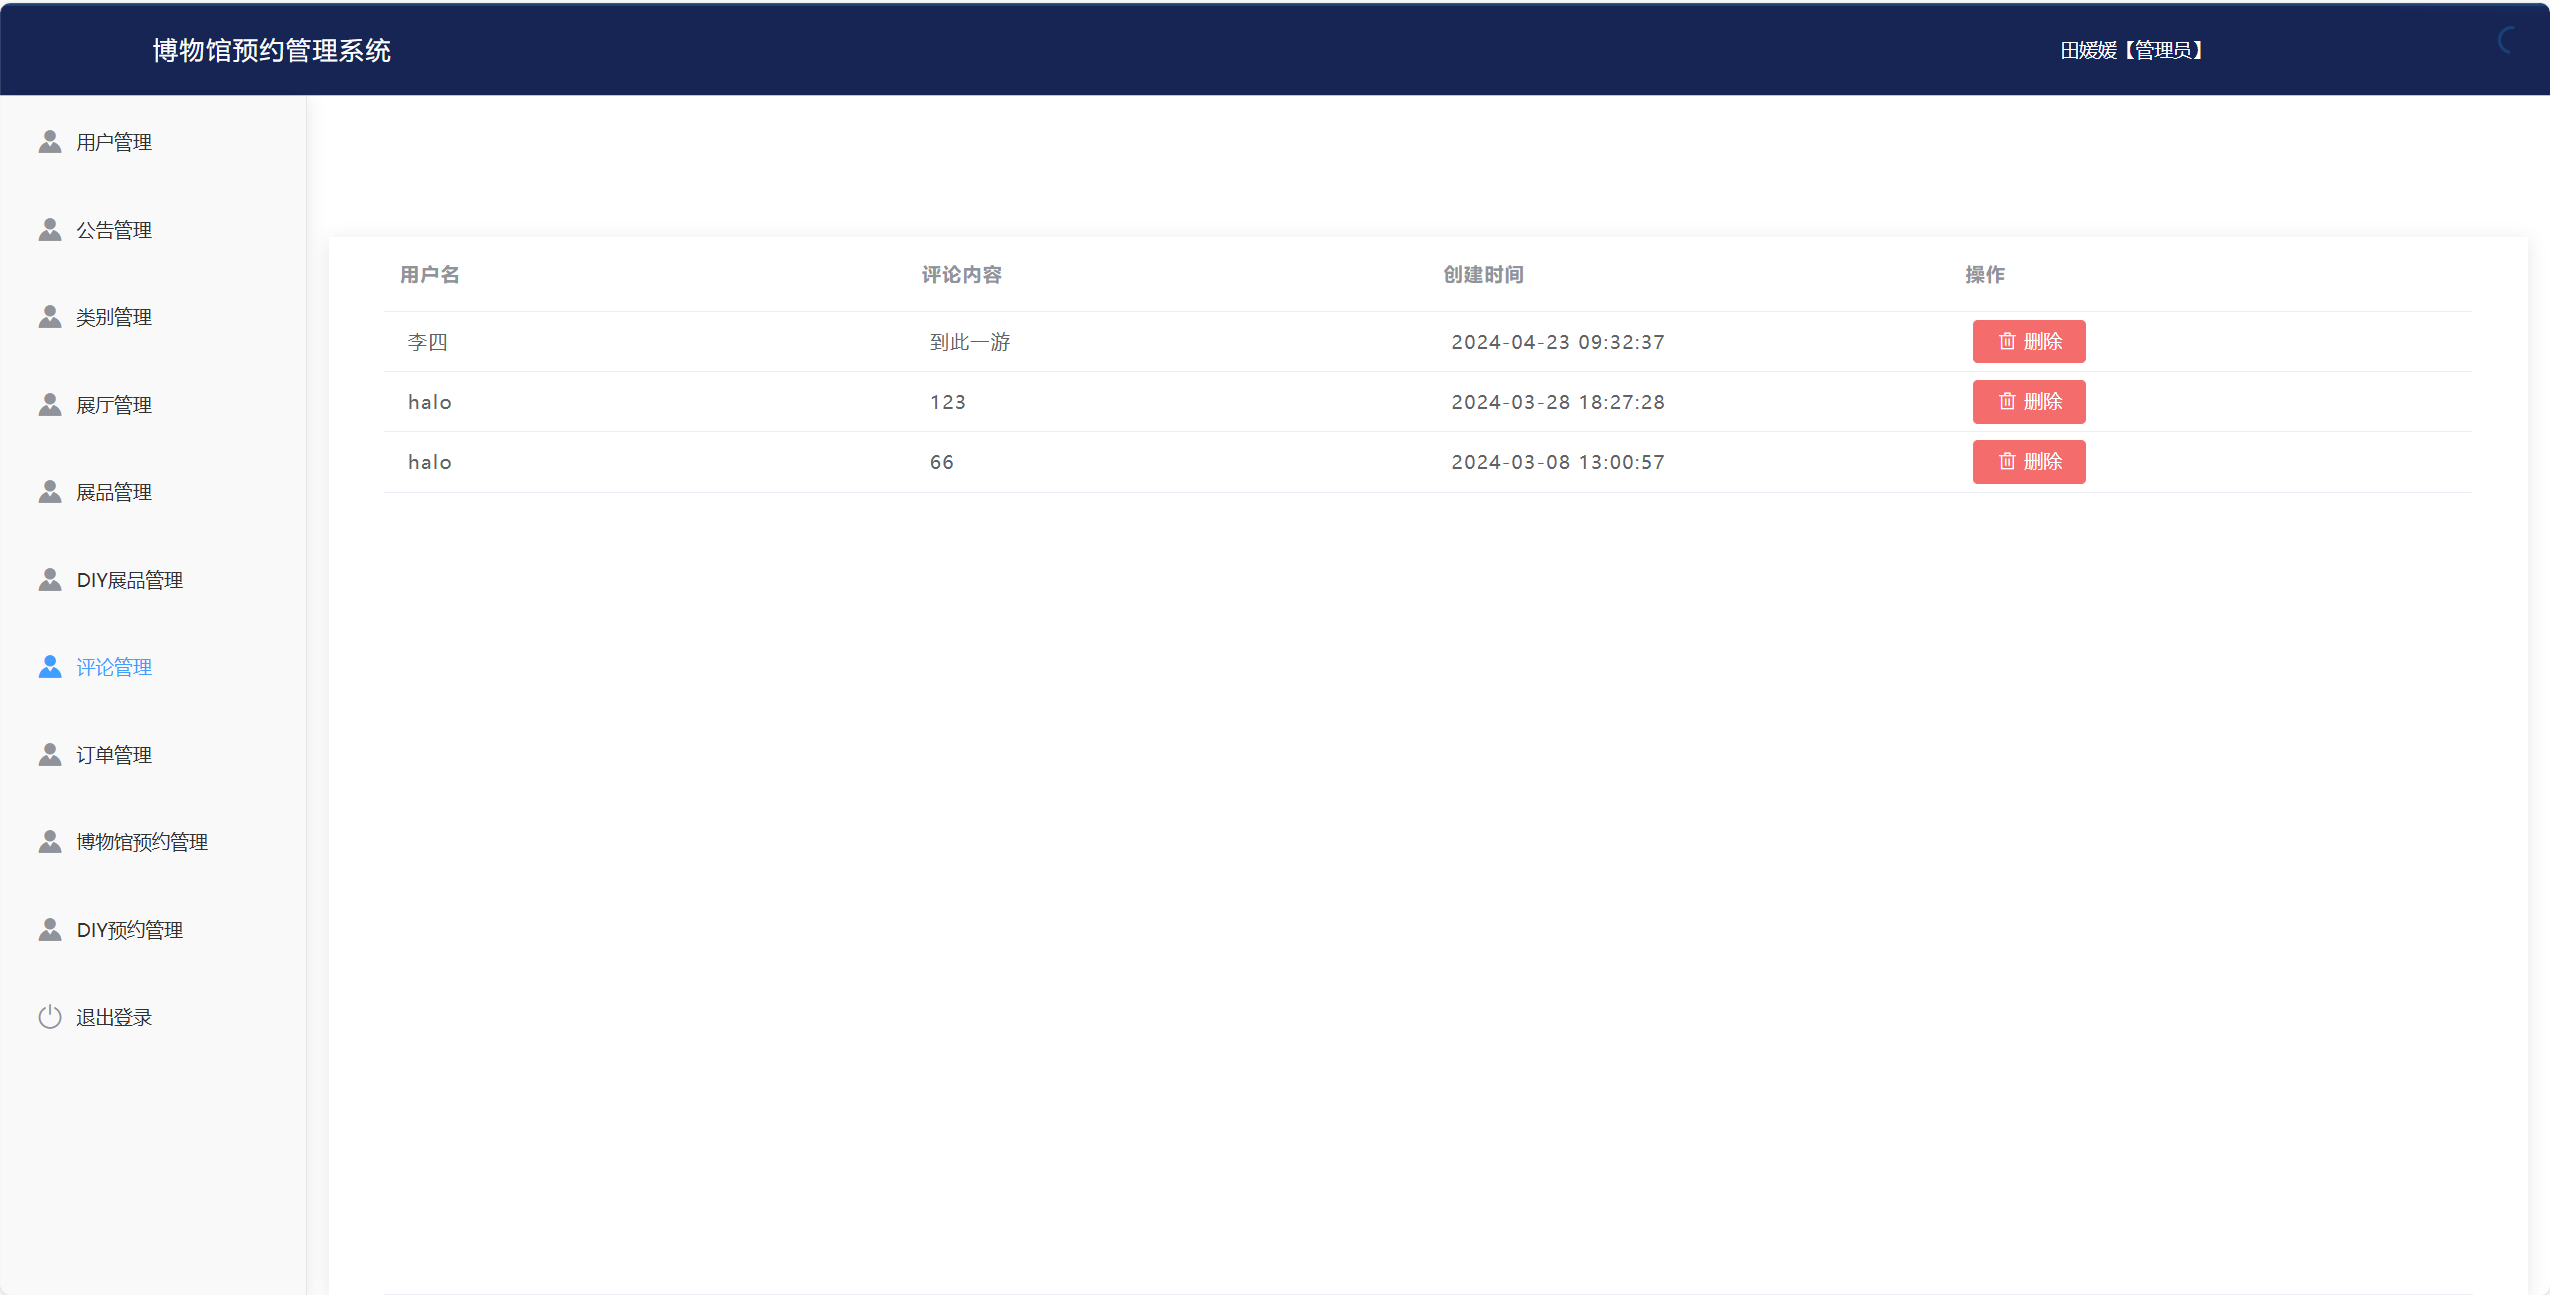Click the user icon beside 用户管理

50,142
